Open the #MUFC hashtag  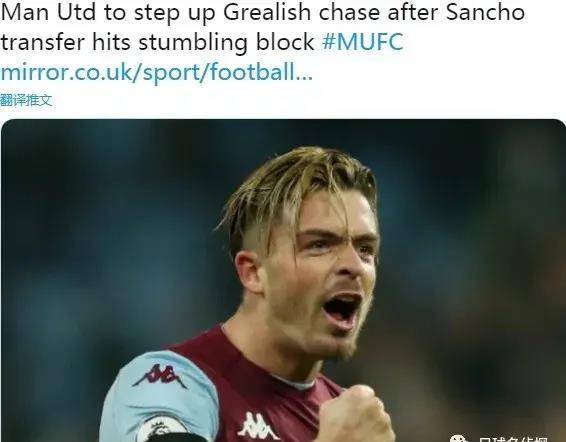(363, 42)
